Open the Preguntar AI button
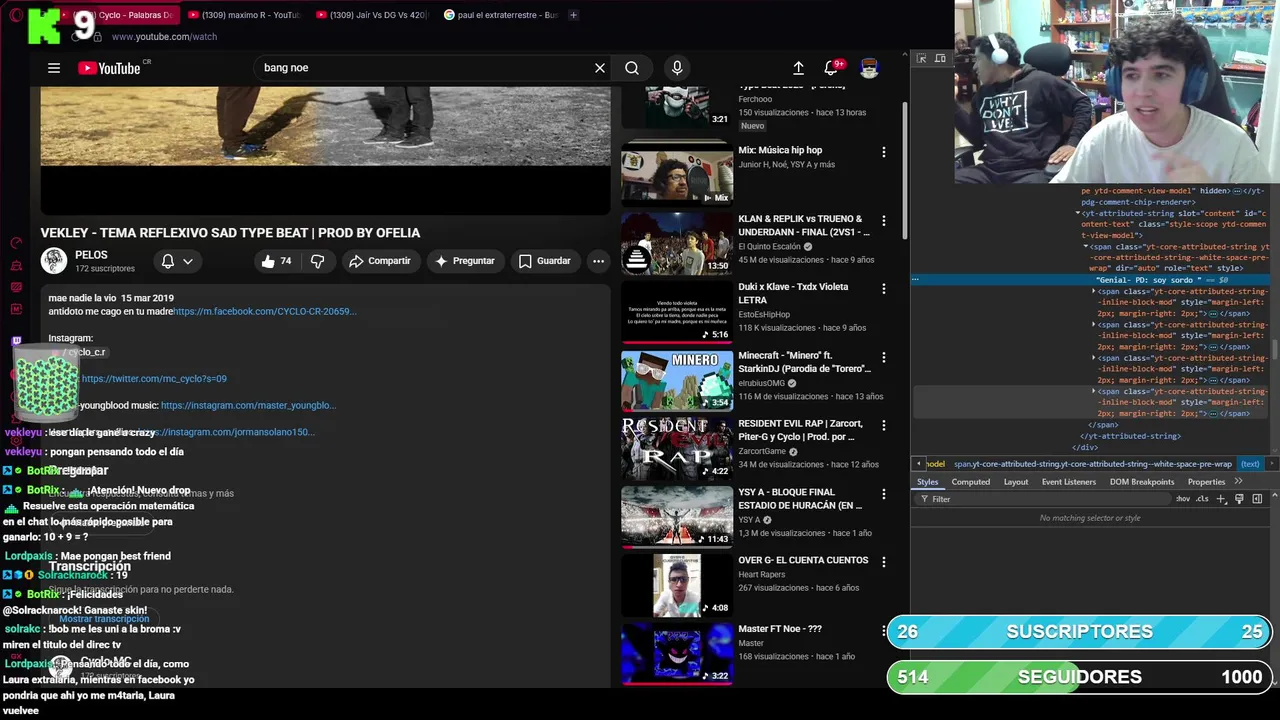Image resolution: width=1280 pixels, height=720 pixels. [464, 261]
